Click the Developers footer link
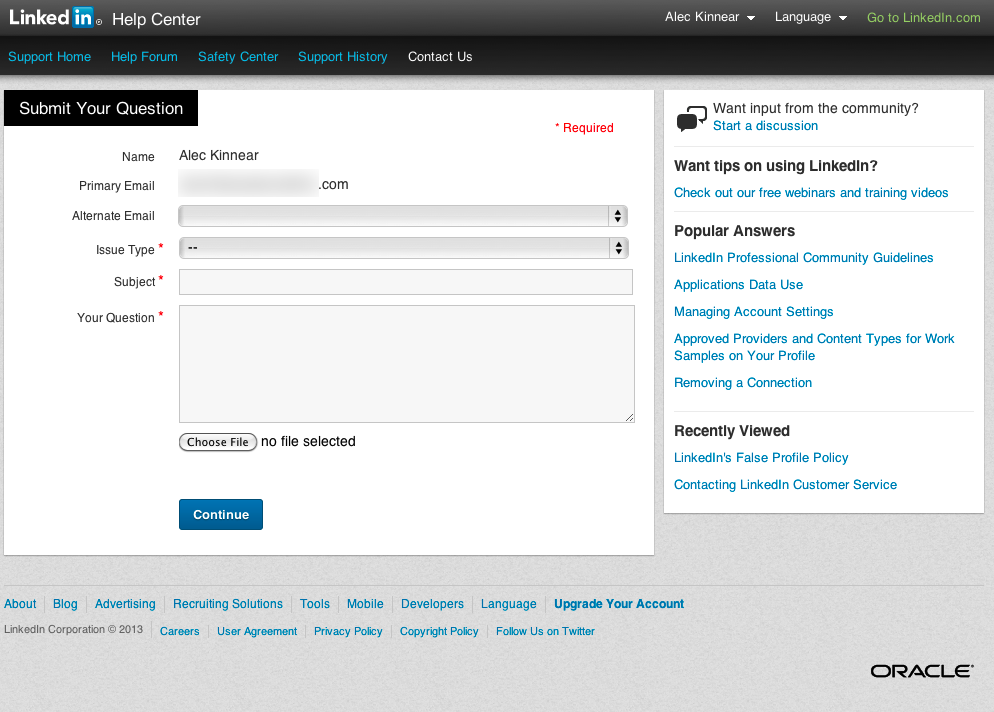 432,604
